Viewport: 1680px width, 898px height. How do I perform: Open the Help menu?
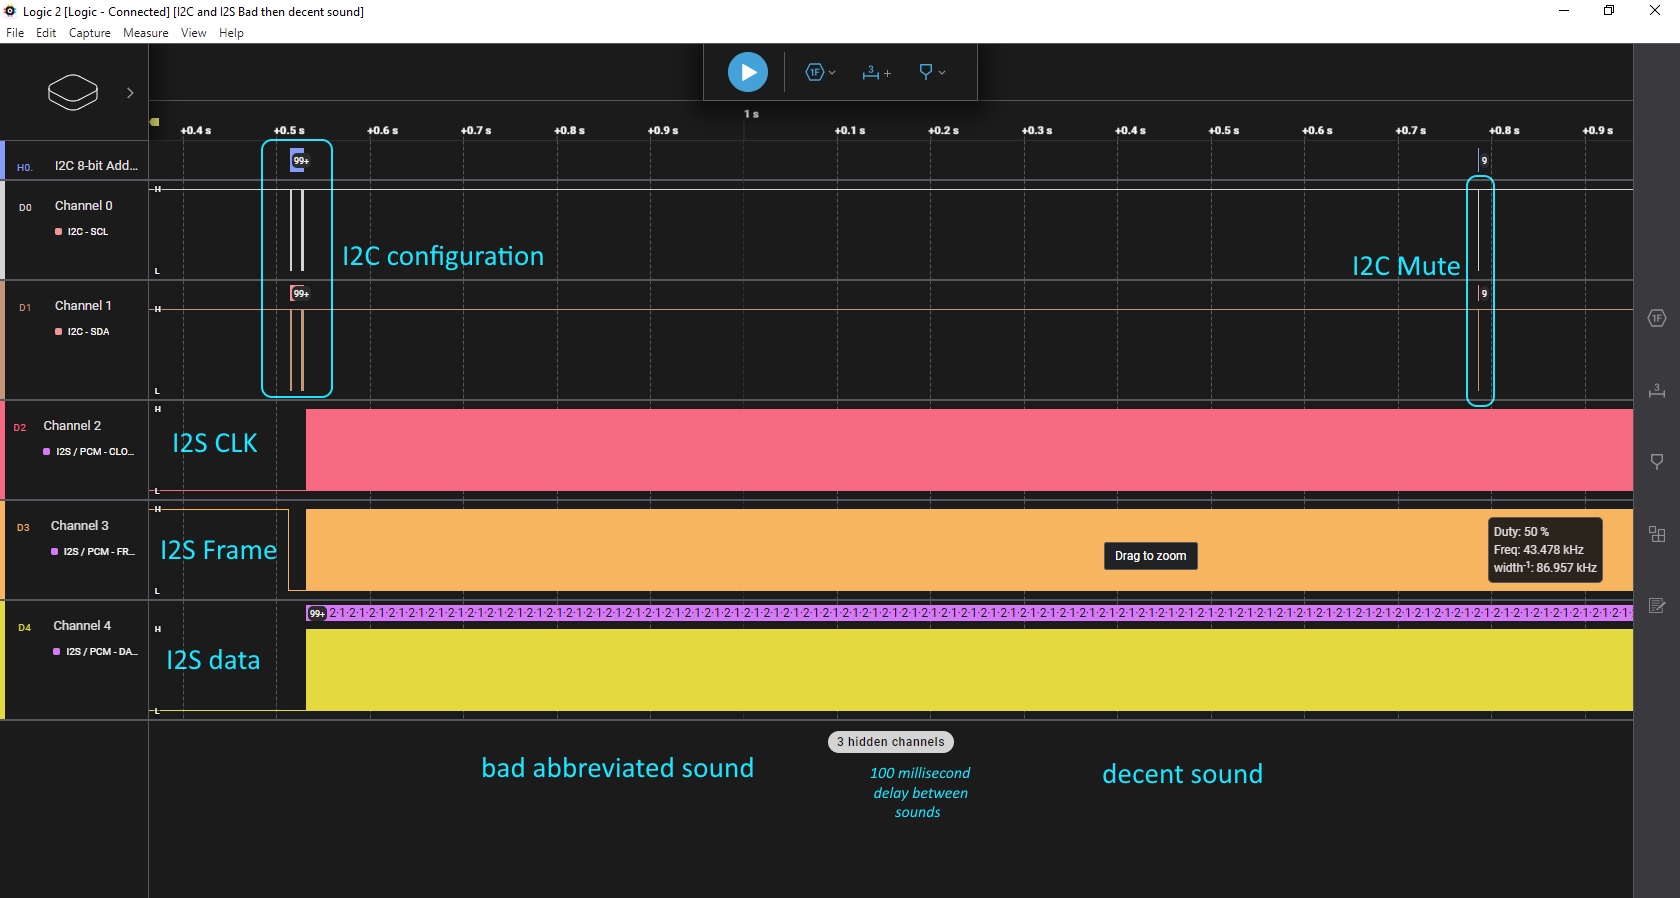click(x=231, y=33)
